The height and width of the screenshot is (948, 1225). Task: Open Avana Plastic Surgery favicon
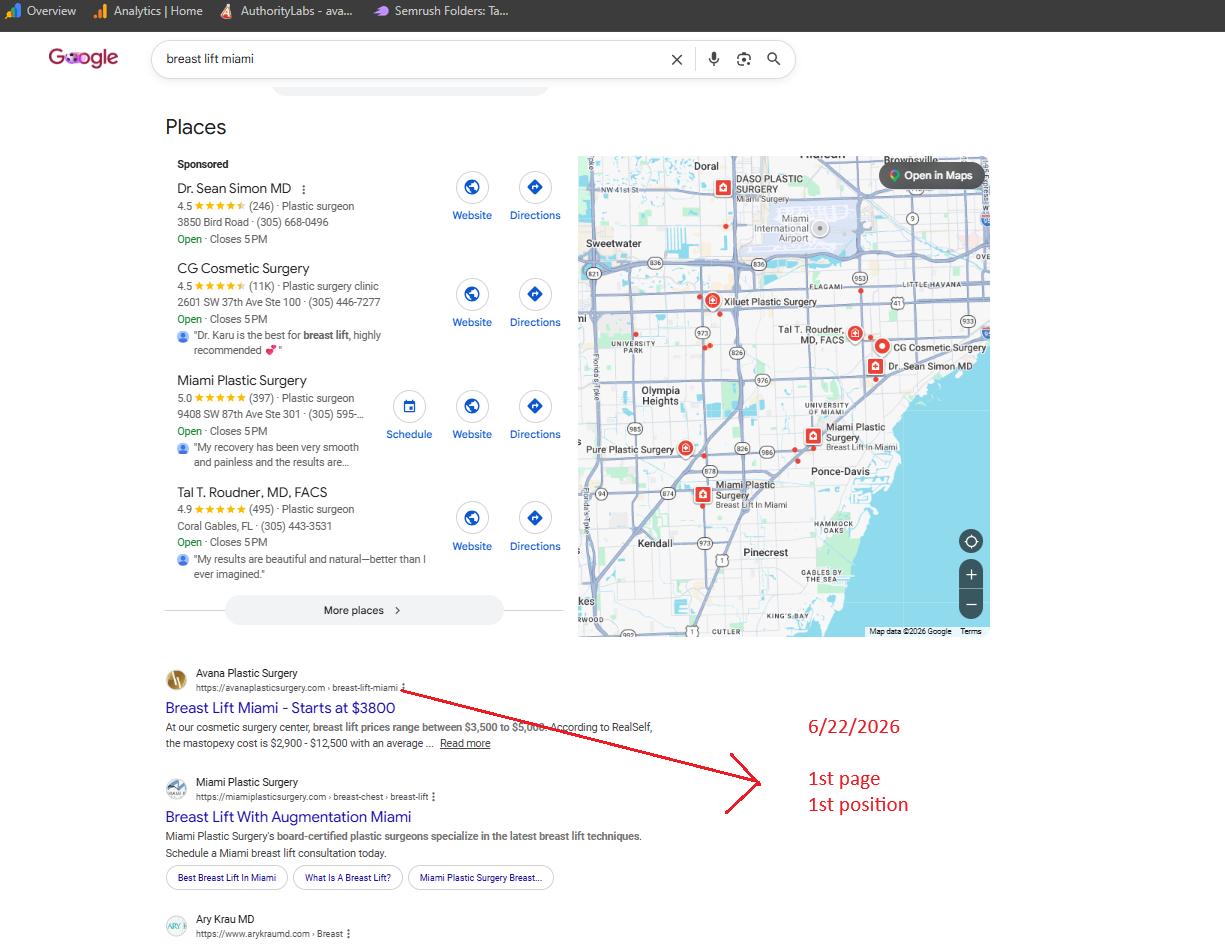point(176,680)
